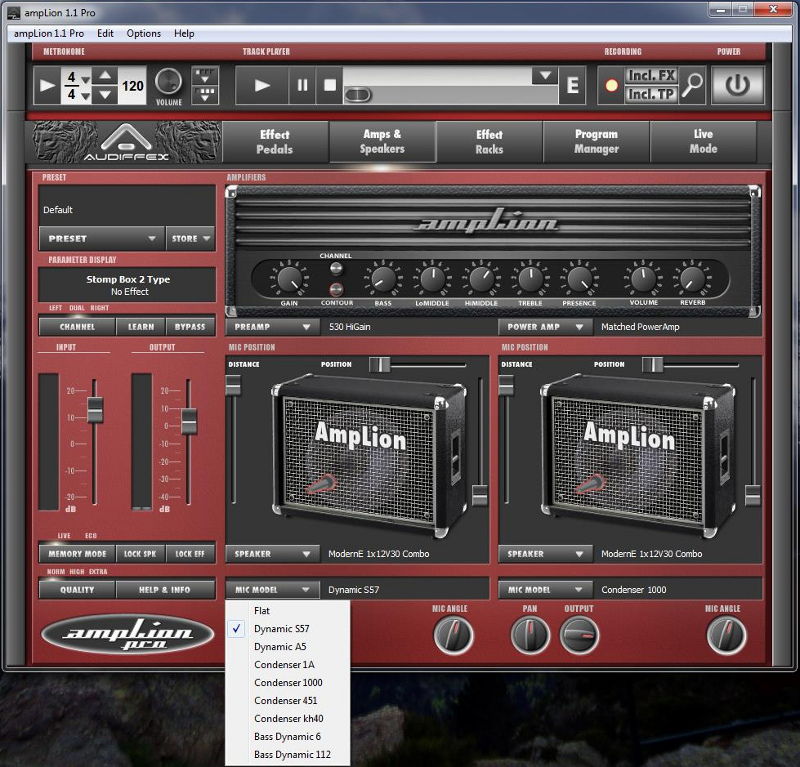Open the left SPEAKER dropdown
Screen dimensions: 800x767
(272, 554)
